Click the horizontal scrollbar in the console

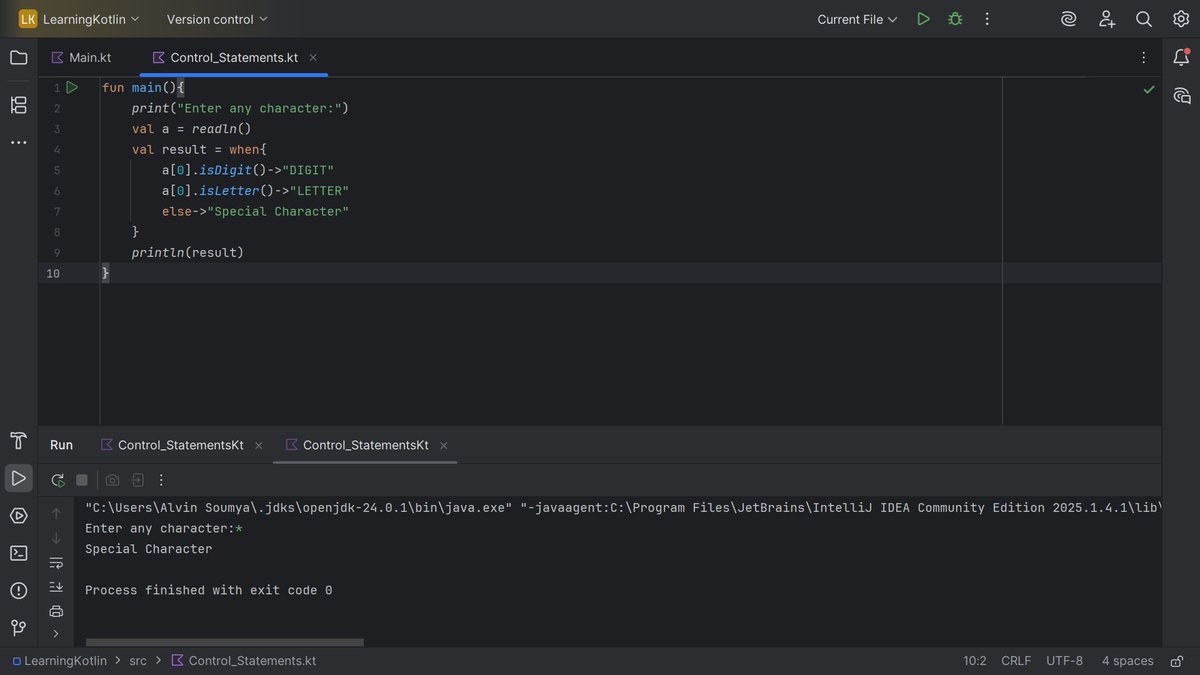tap(225, 642)
